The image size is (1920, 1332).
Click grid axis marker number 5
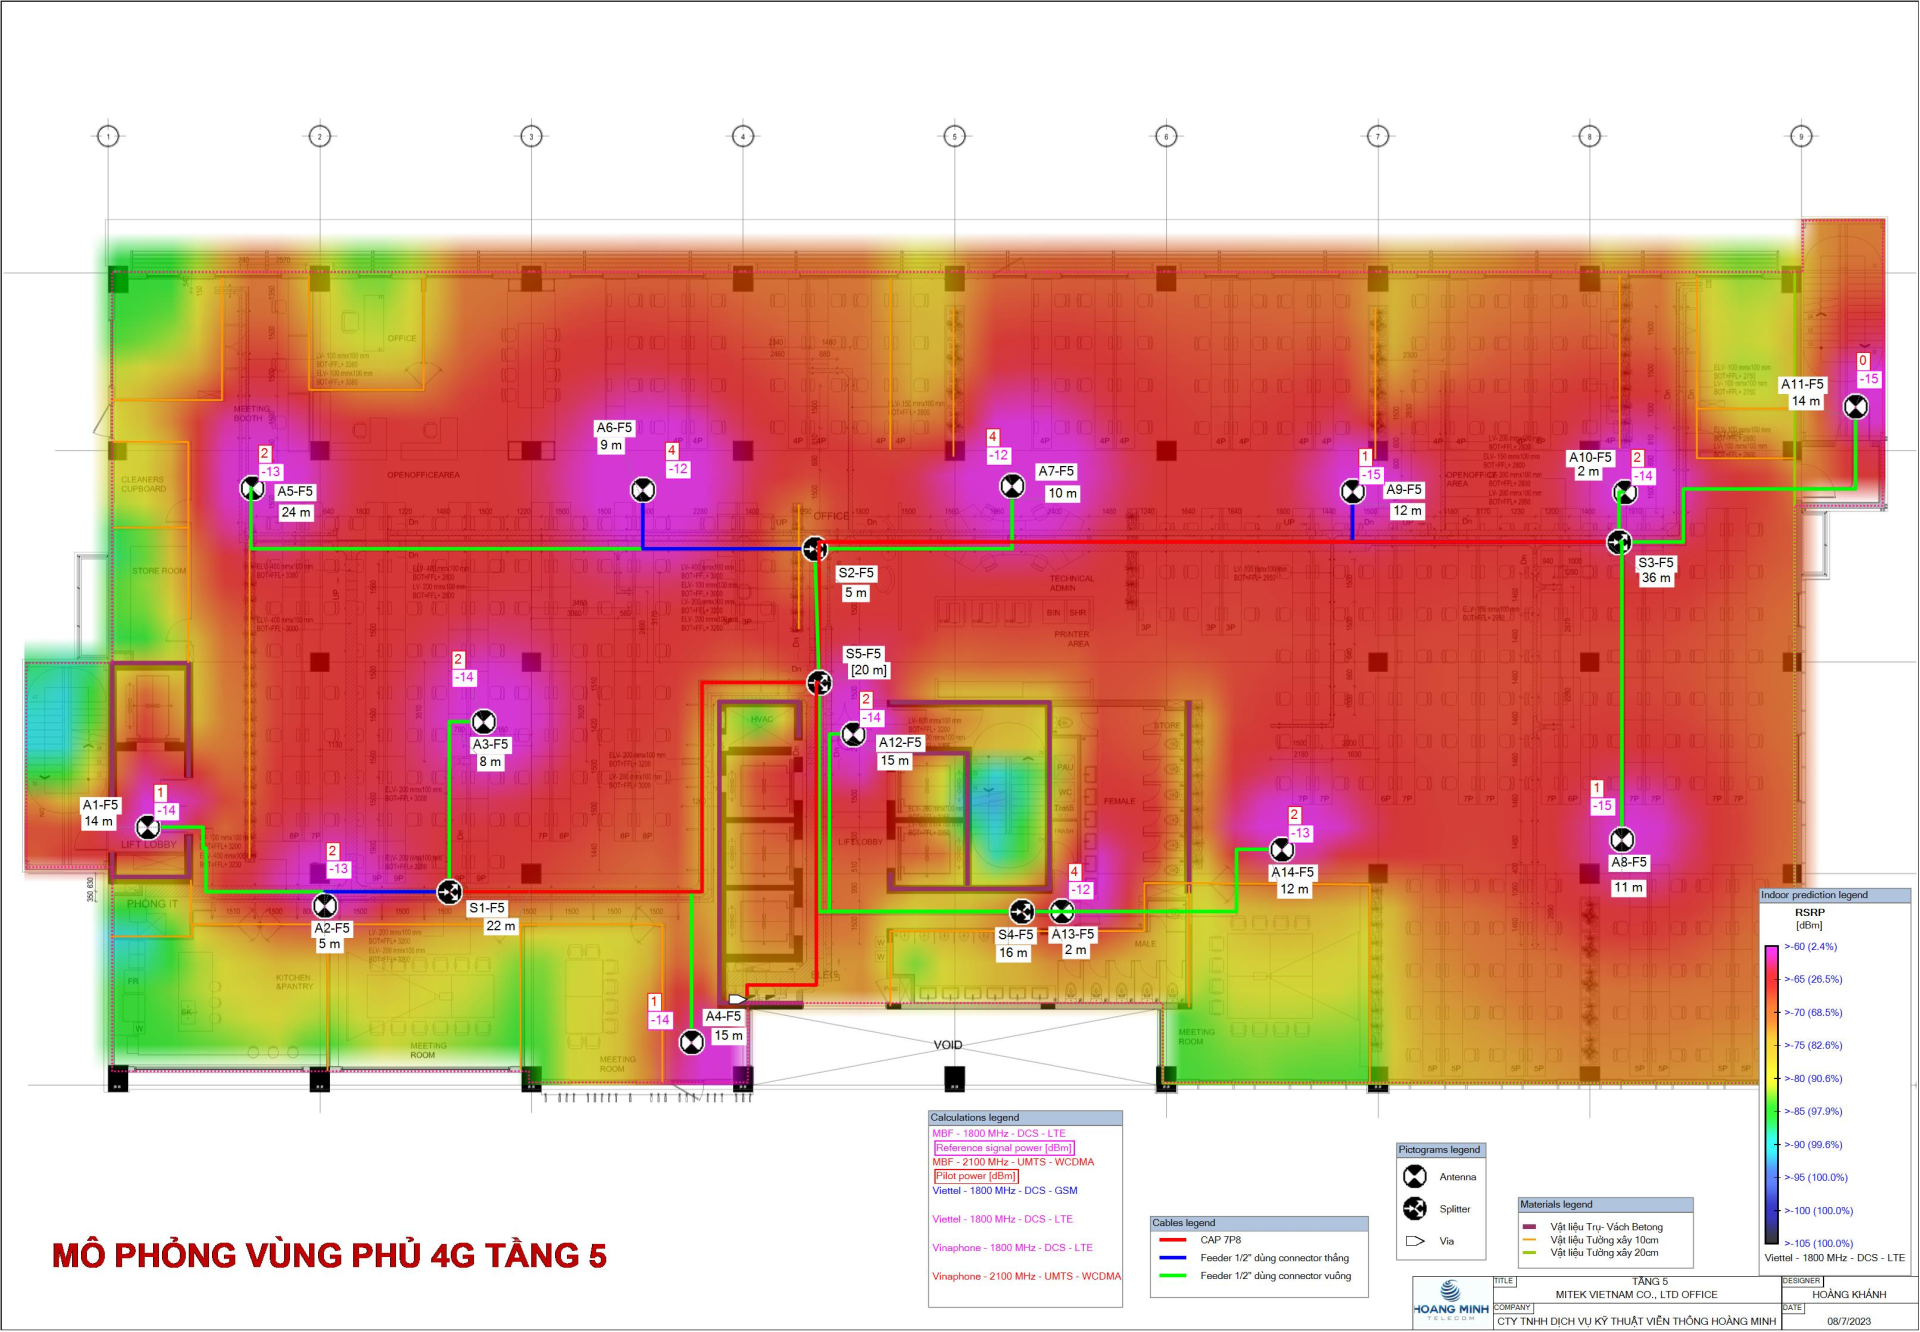(x=954, y=136)
